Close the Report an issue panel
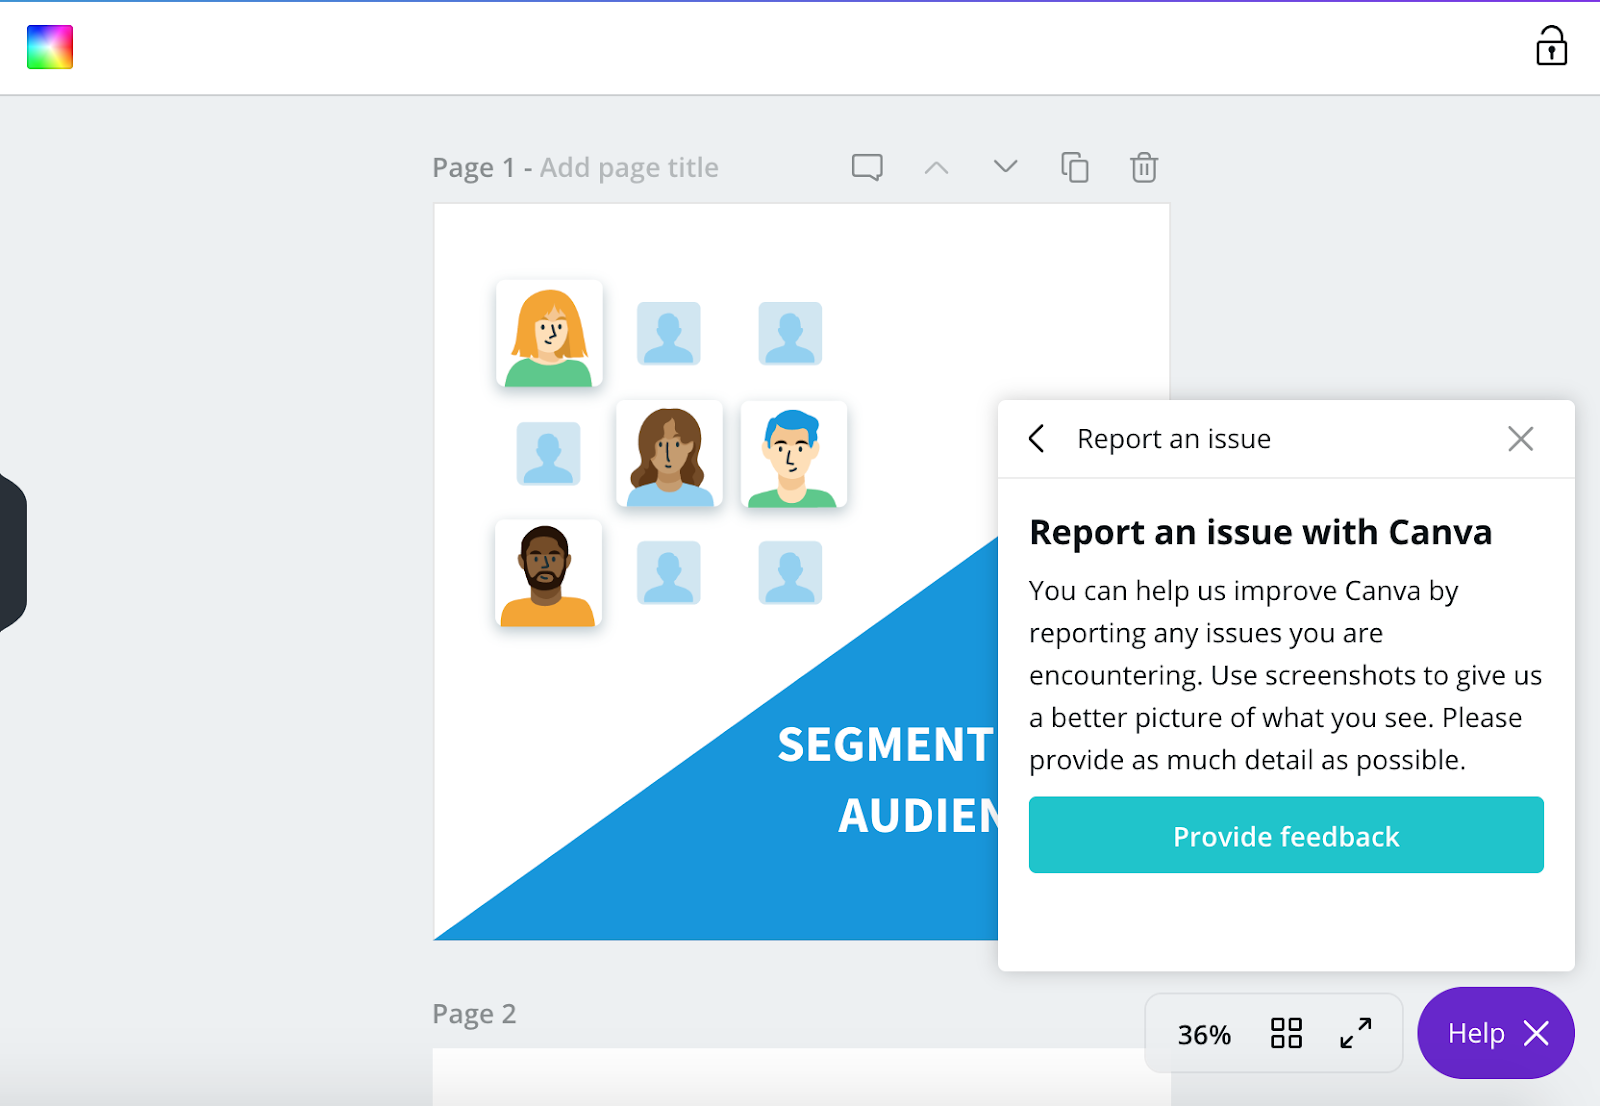The height and width of the screenshot is (1106, 1600). (1520, 438)
